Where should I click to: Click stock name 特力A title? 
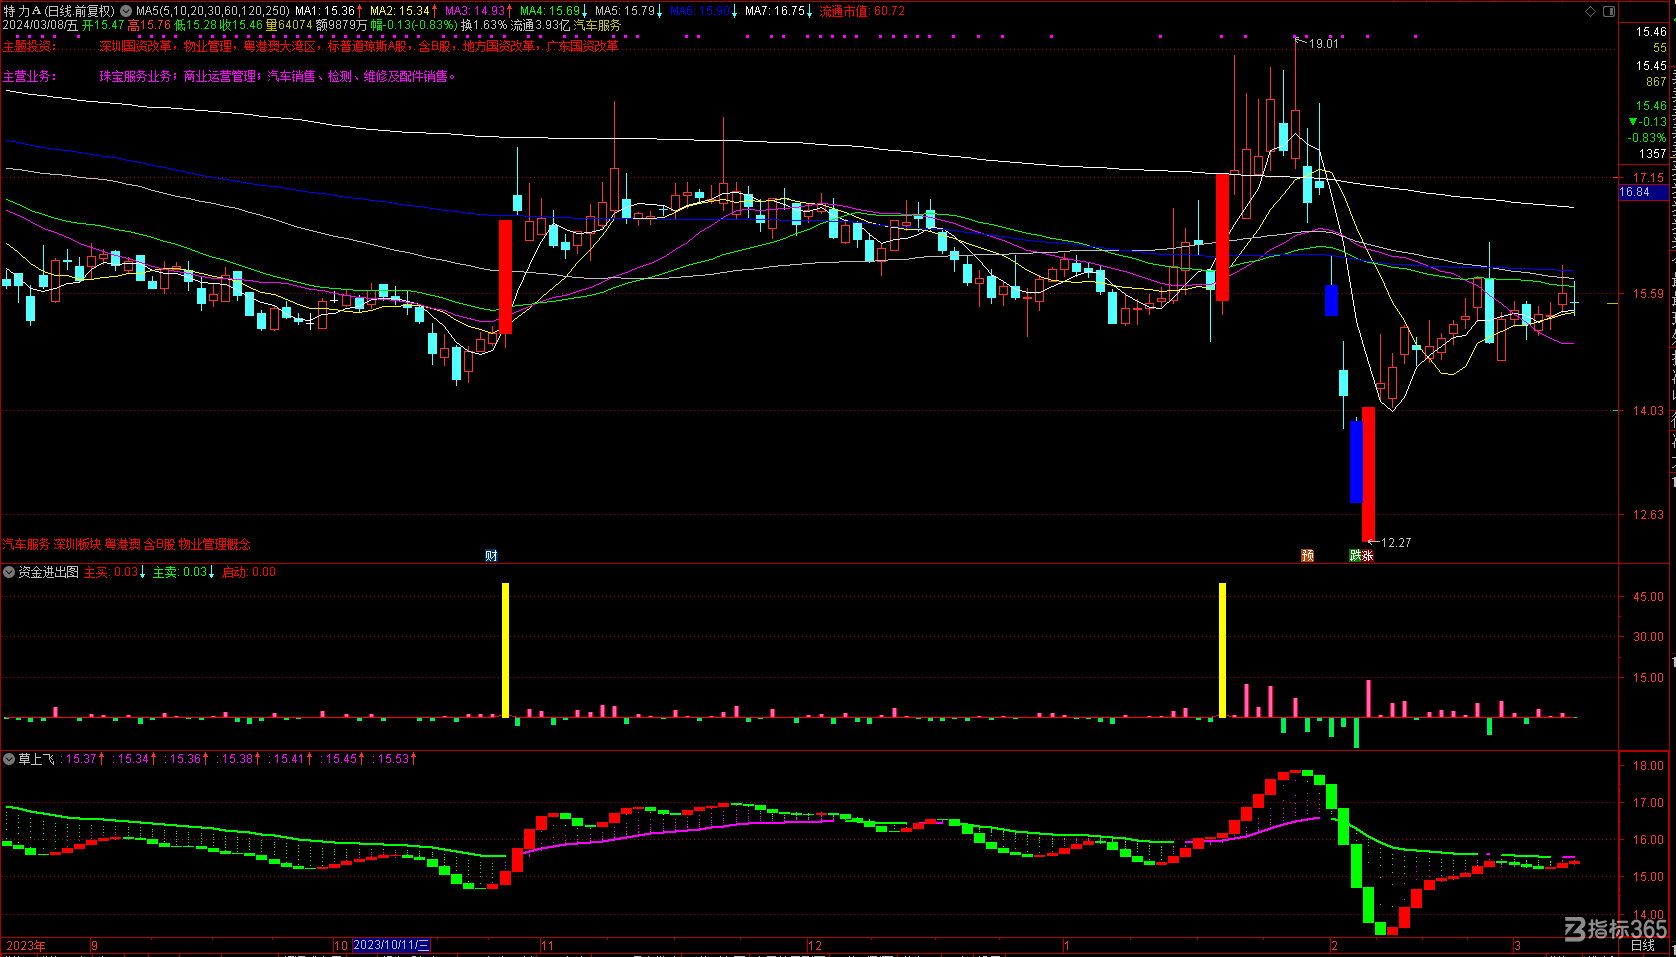[x=22, y=11]
